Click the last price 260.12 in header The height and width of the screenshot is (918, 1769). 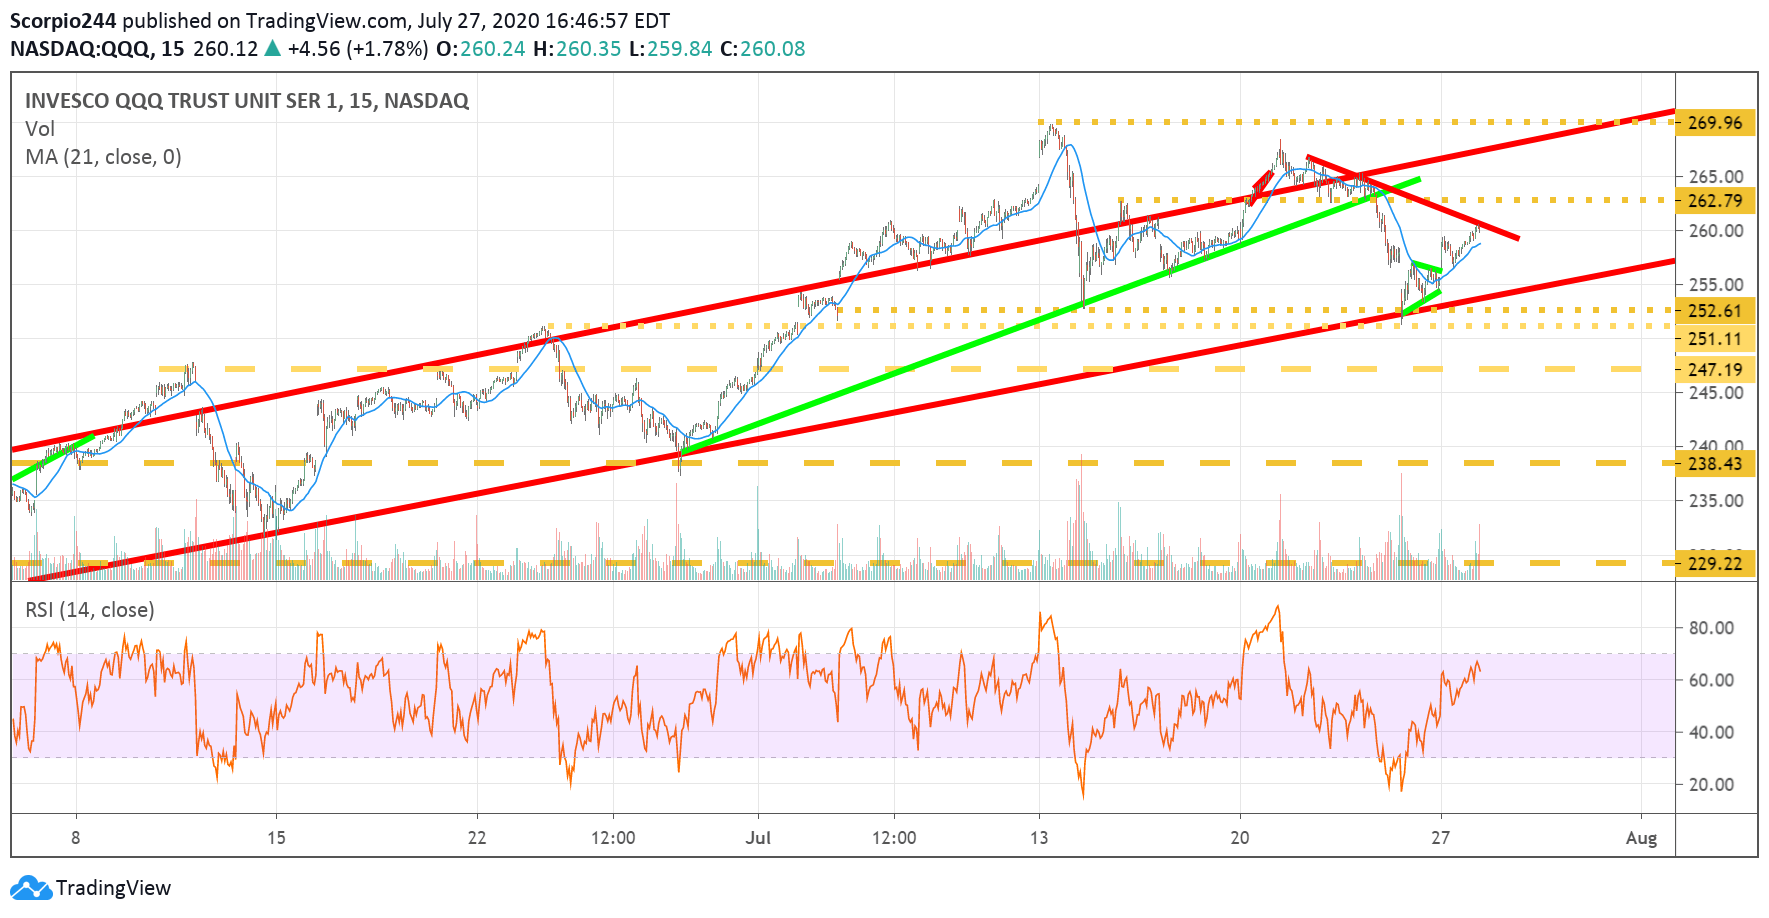click(225, 49)
